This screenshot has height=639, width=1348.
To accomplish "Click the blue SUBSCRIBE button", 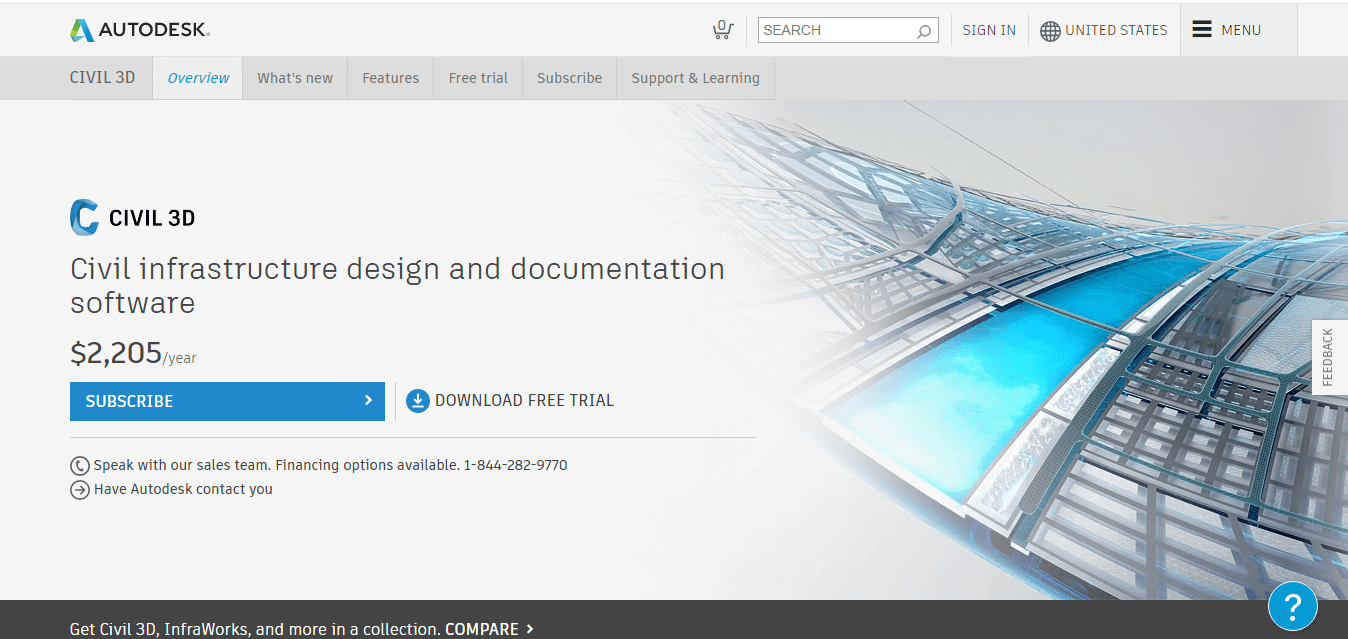I will pyautogui.click(x=227, y=401).
